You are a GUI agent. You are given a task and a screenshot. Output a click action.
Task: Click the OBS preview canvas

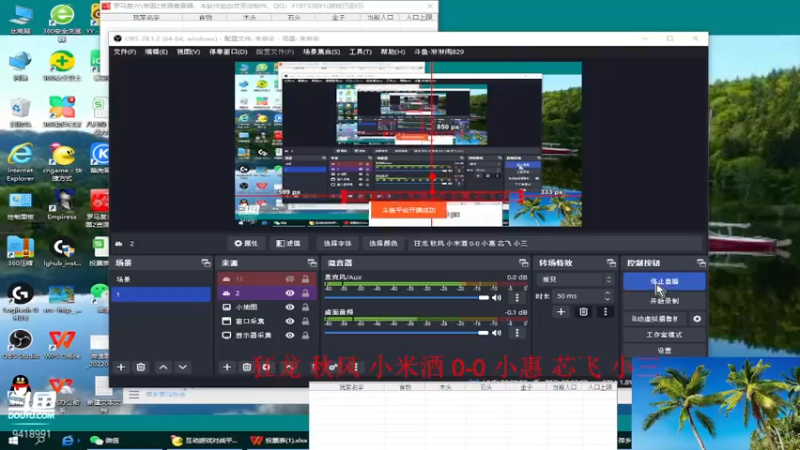408,144
